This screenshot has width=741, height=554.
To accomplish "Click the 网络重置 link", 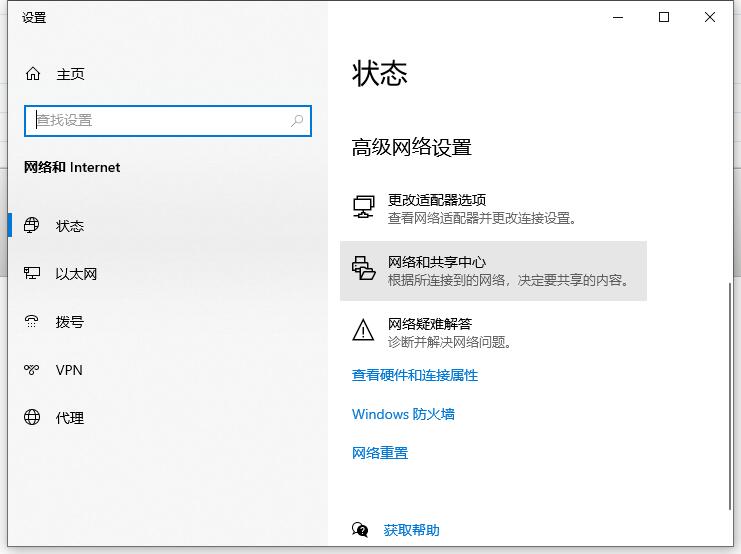I will pos(380,453).
